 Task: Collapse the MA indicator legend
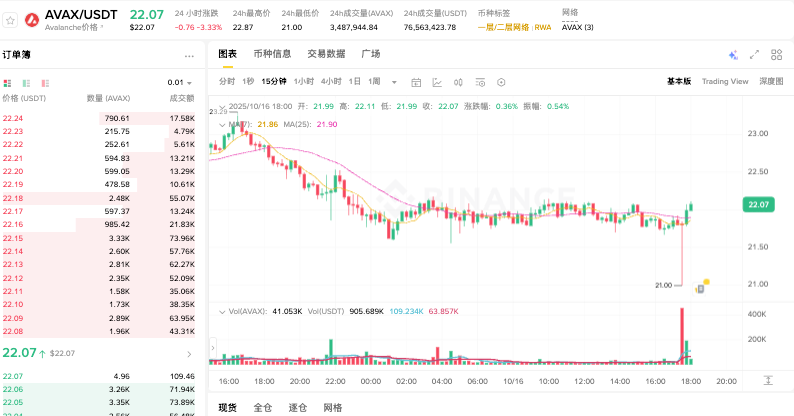pos(222,124)
